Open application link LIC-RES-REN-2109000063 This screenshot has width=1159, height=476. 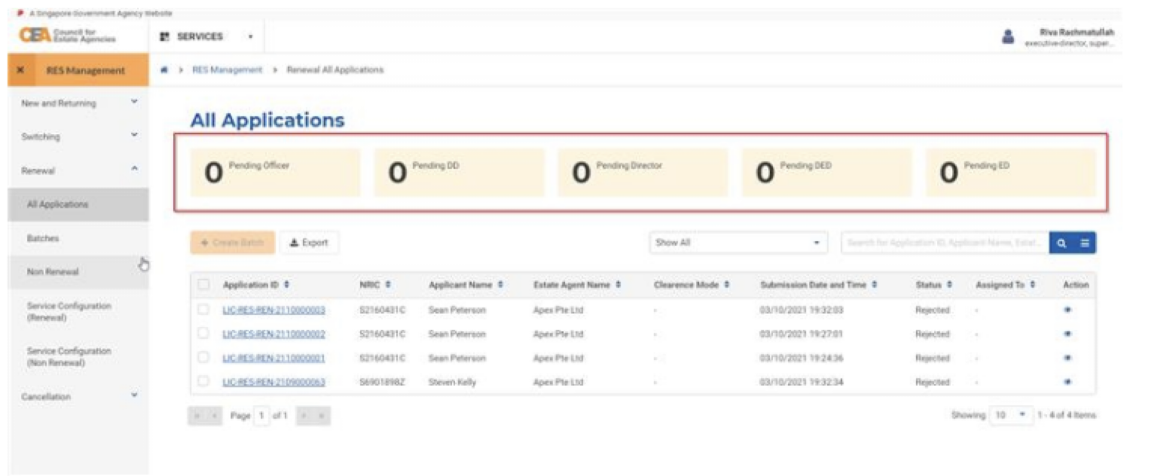click(x=273, y=382)
